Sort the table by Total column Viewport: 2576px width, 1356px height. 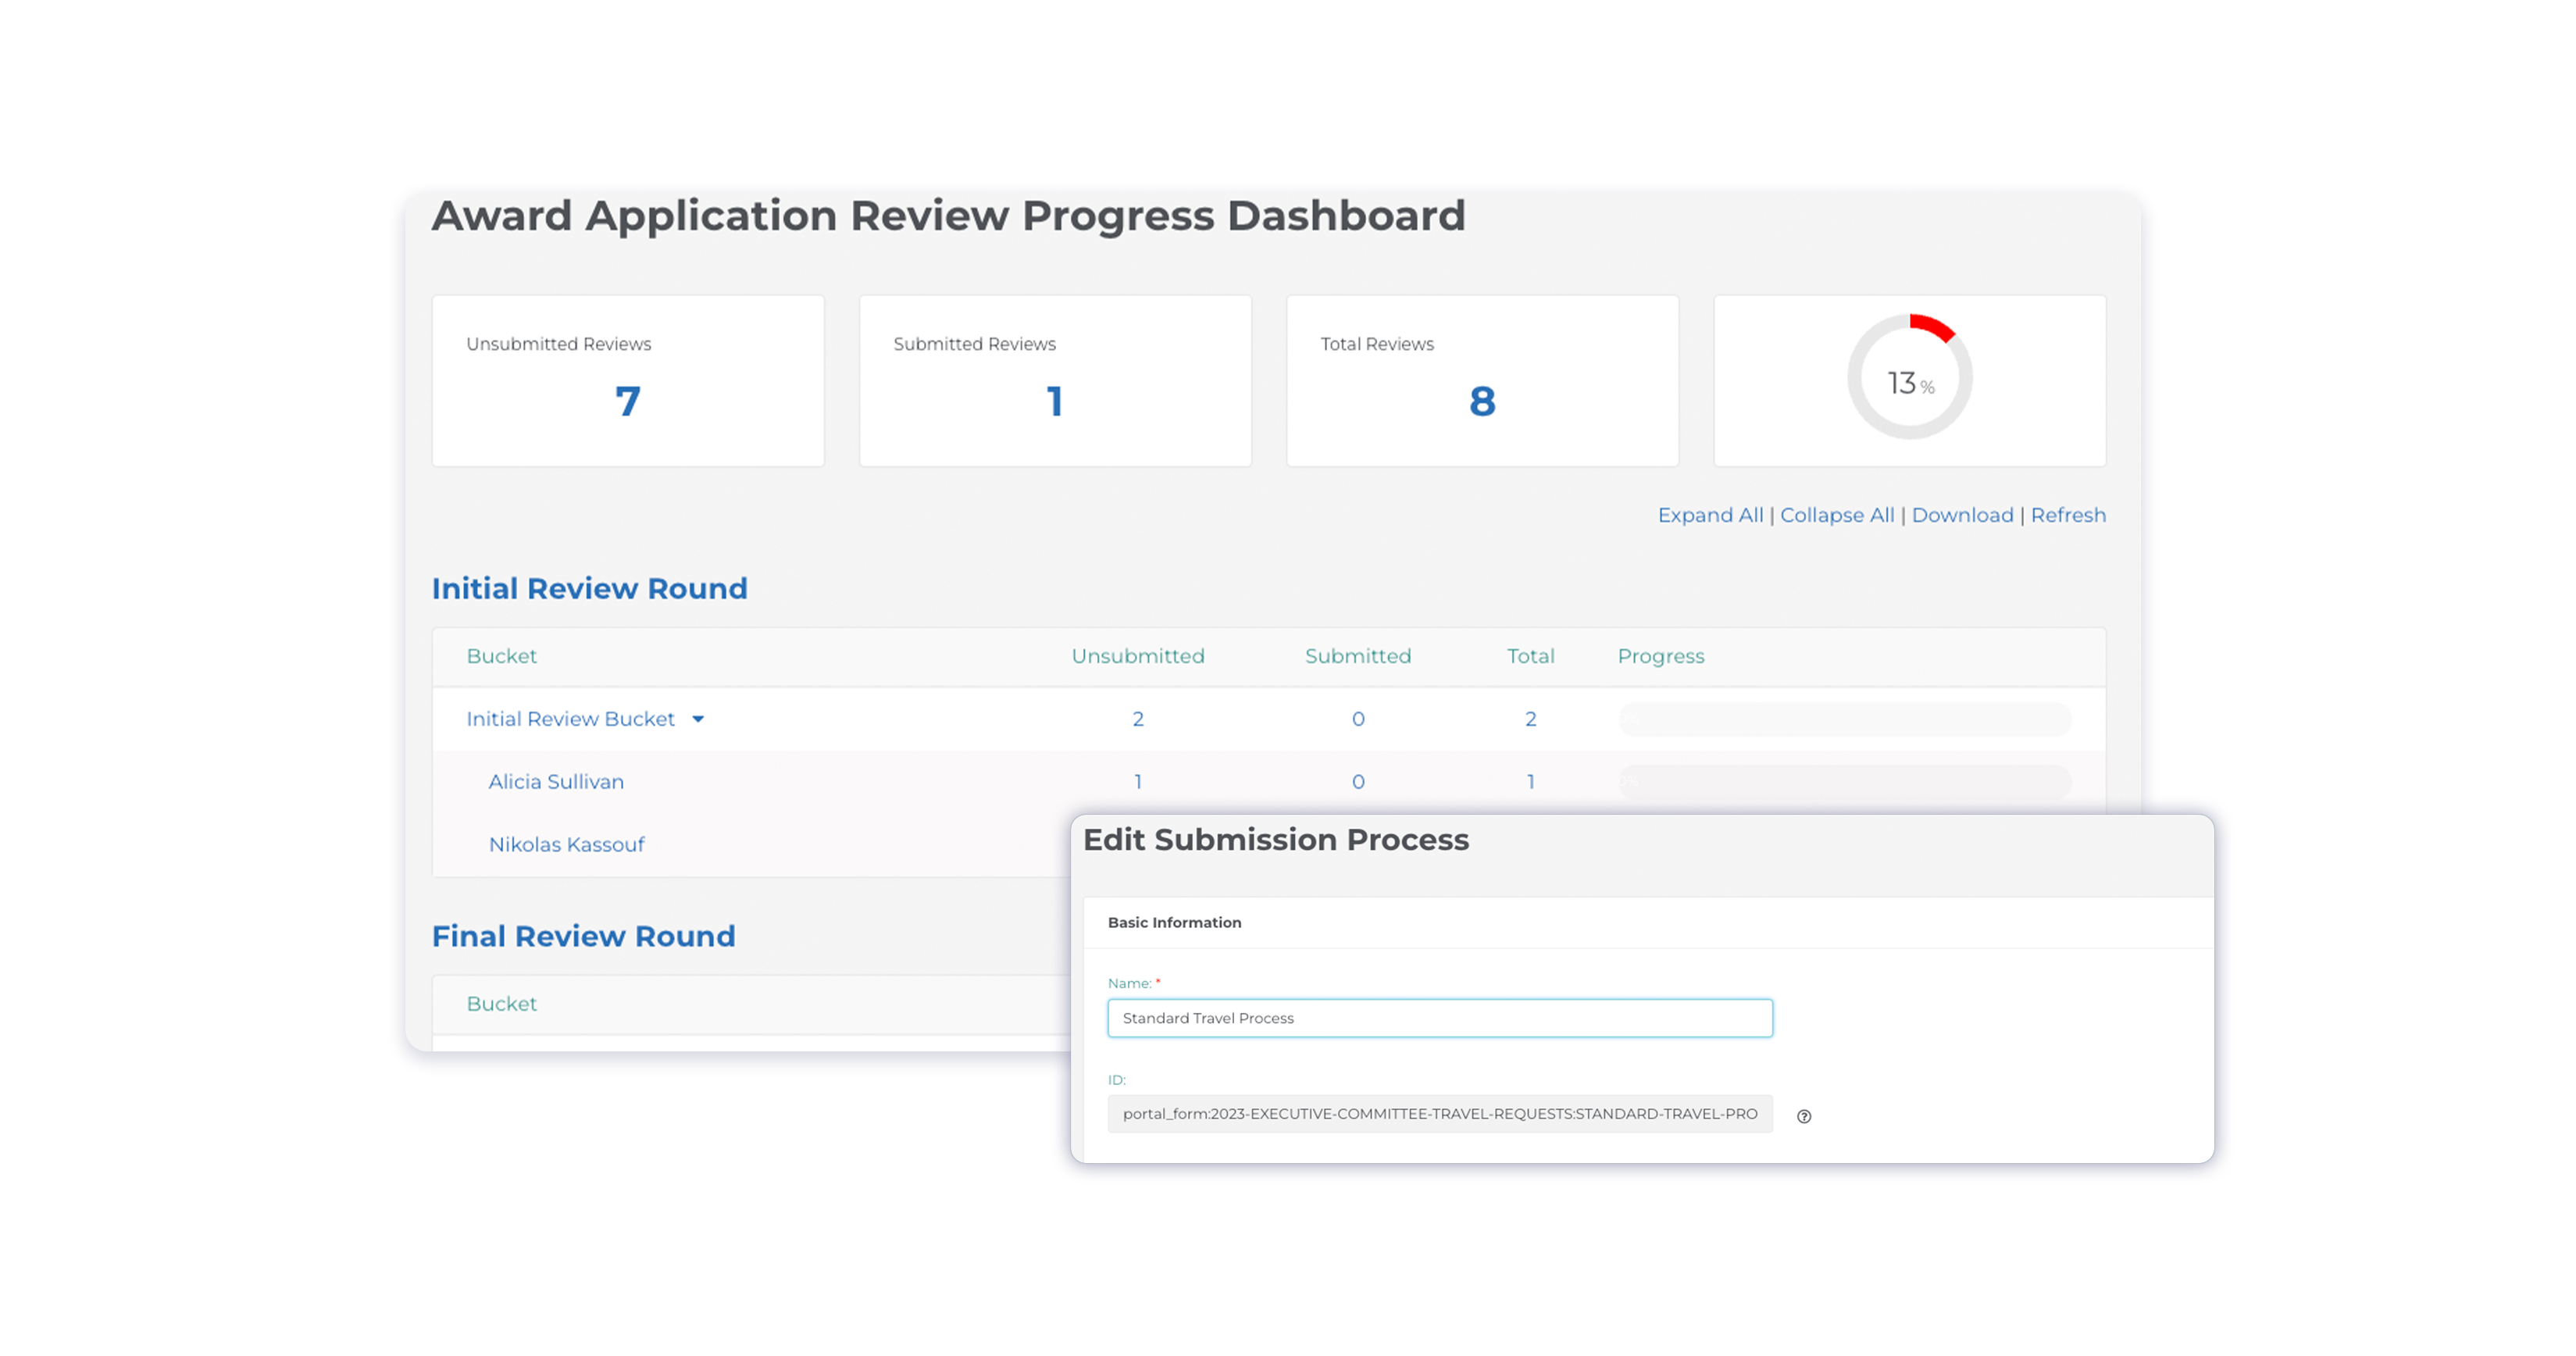1530,656
